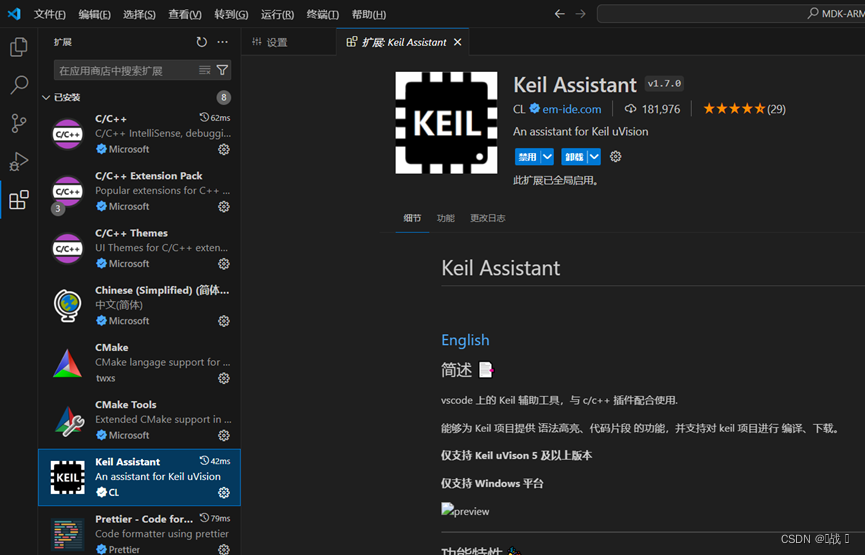Image resolution: width=865 pixels, height=555 pixels.
Task: Switch to the 更改日志 changelog tab
Action: coord(488,218)
